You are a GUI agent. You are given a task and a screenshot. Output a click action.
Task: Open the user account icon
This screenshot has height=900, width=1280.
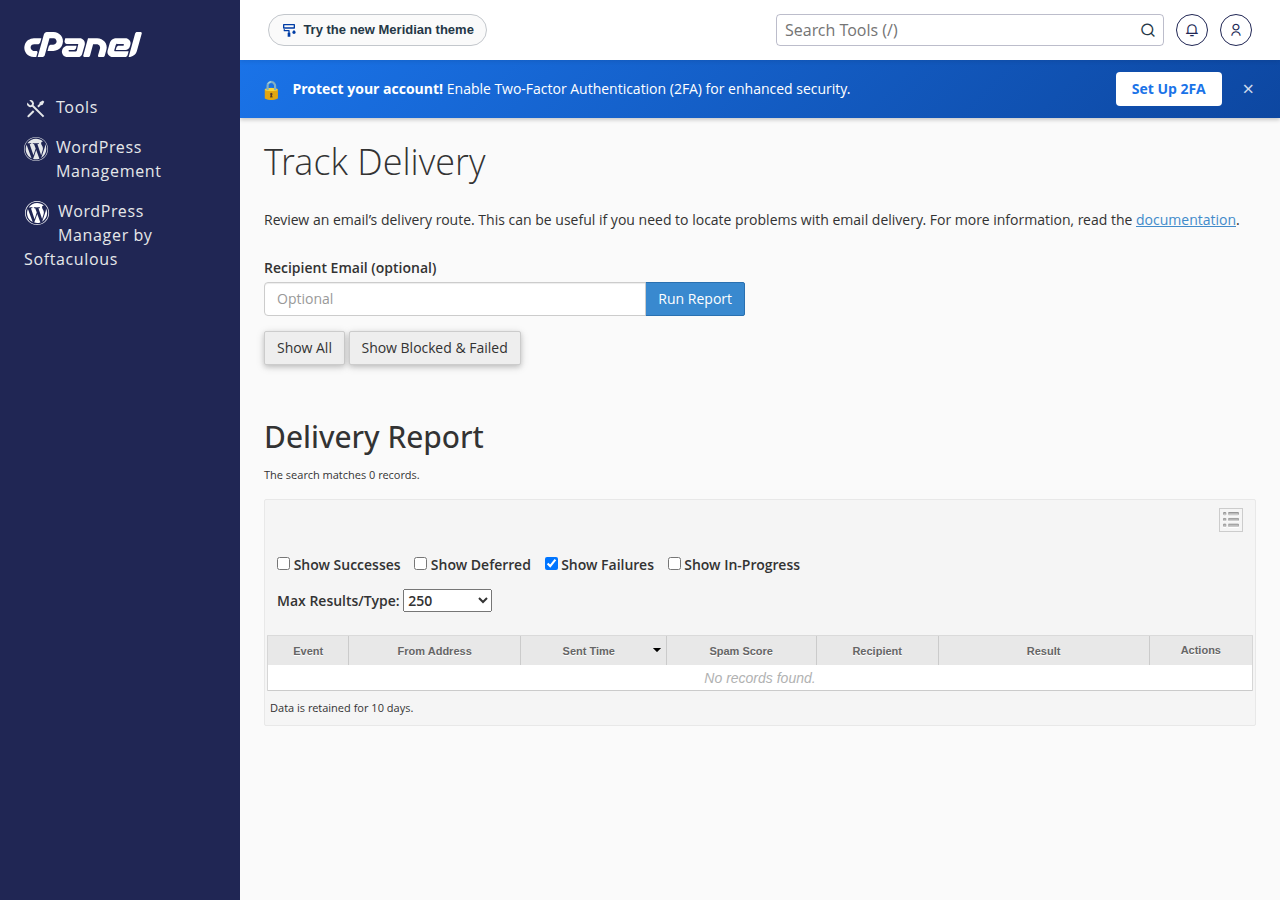tap(1236, 30)
